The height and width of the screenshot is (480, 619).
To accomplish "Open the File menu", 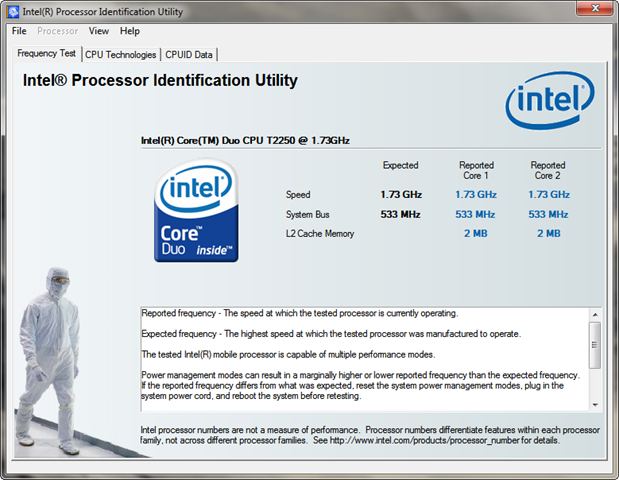I will 19,31.
